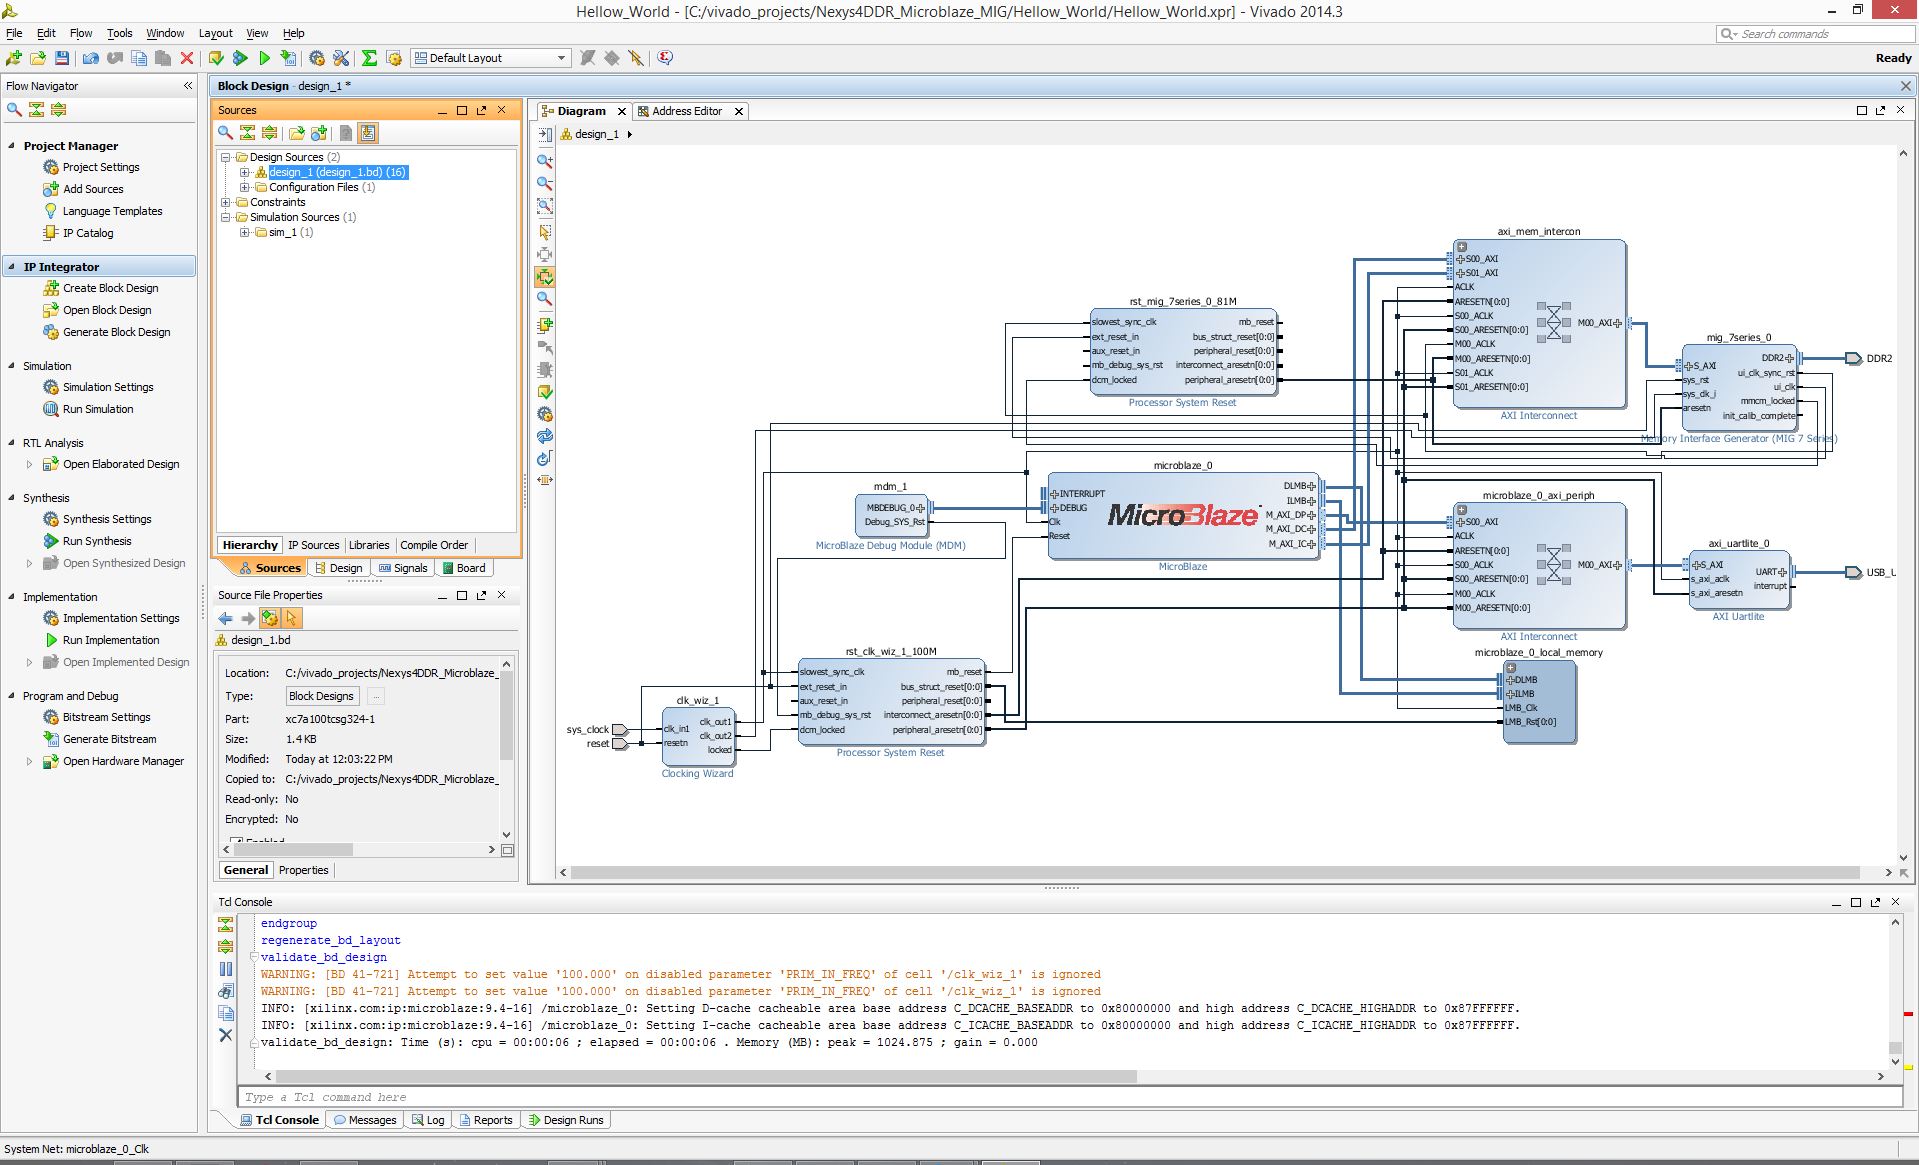Click the Tcl command input field
The height and width of the screenshot is (1165, 1919).
[1070, 1097]
